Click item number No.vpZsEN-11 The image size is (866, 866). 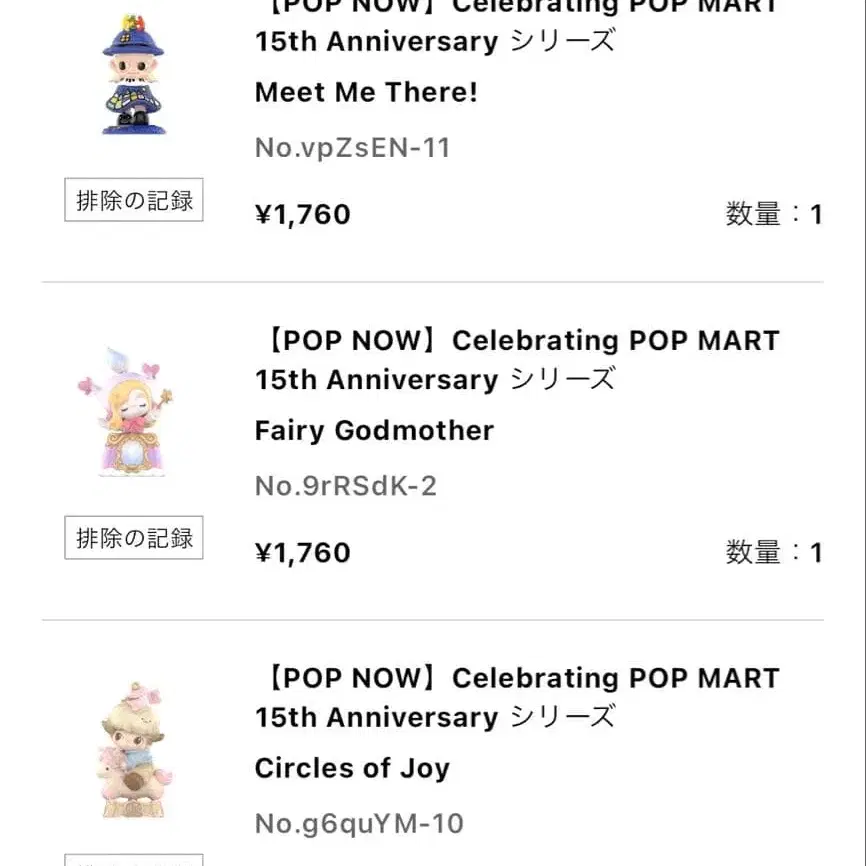[352, 148]
